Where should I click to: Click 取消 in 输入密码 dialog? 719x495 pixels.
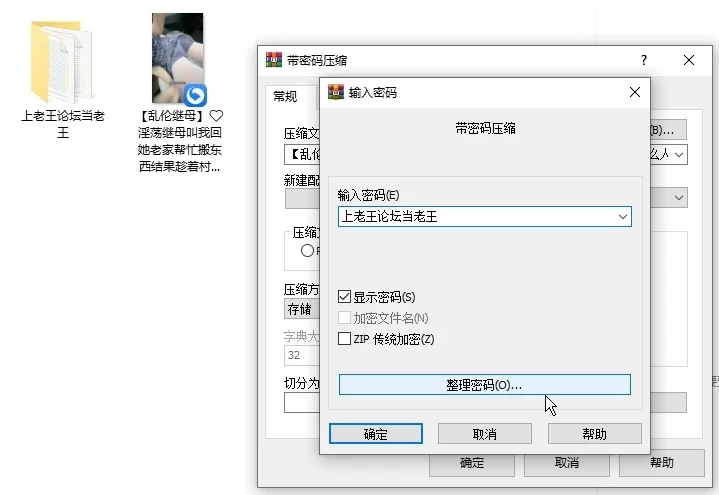pyautogui.click(x=485, y=434)
